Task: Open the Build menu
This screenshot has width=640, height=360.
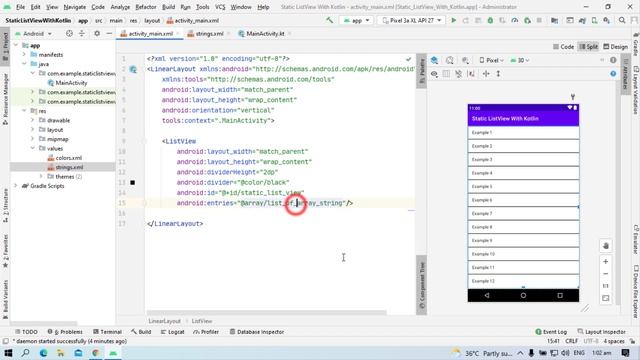Action: [x=169, y=7]
